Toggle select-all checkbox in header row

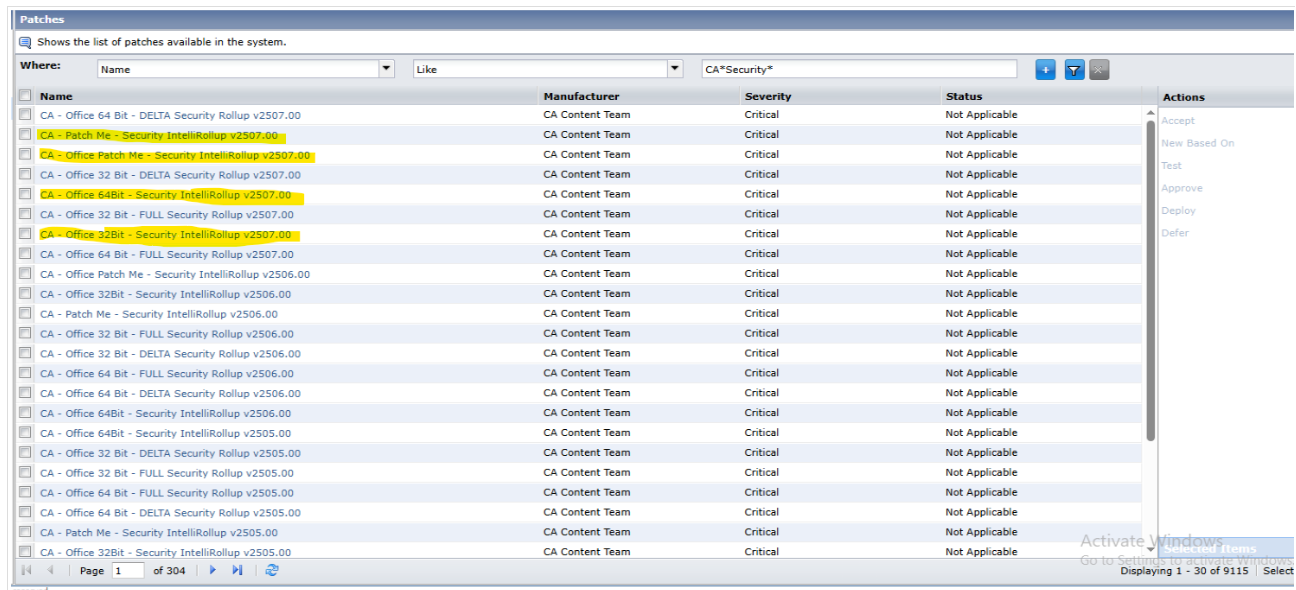(25, 96)
